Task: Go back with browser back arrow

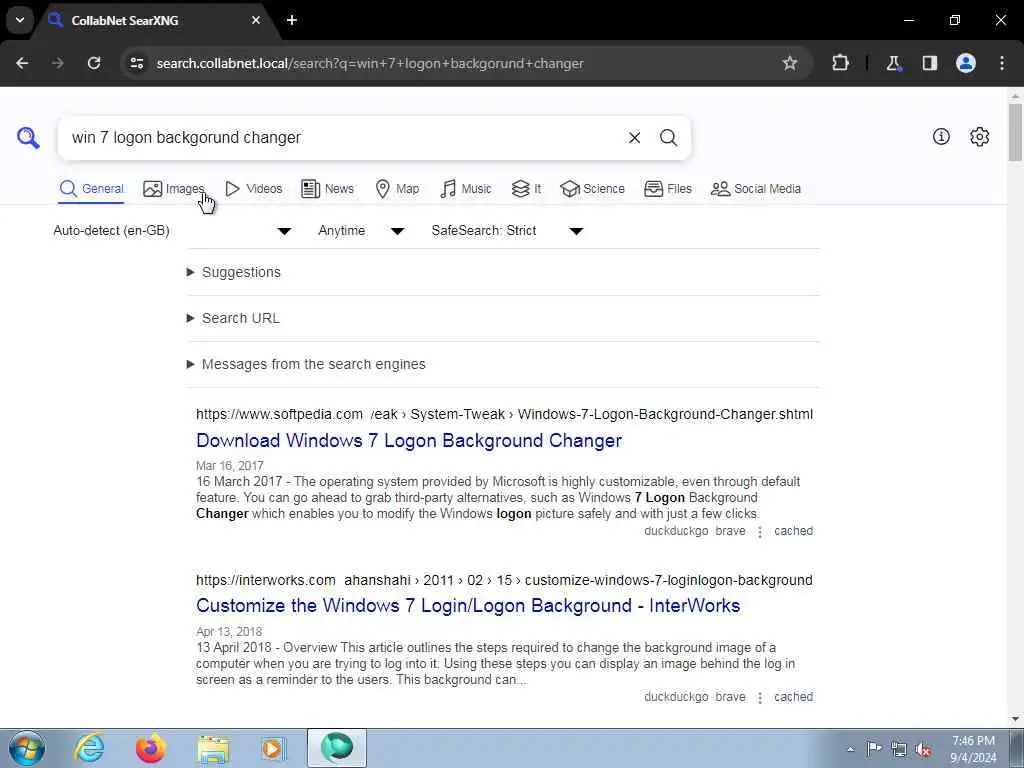Action: (22, 63)
